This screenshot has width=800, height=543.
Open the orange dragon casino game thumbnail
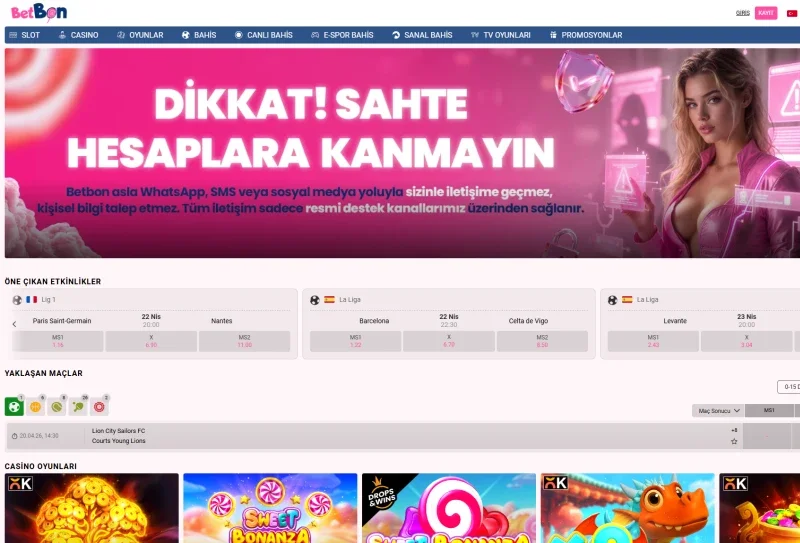click(628, 508)
